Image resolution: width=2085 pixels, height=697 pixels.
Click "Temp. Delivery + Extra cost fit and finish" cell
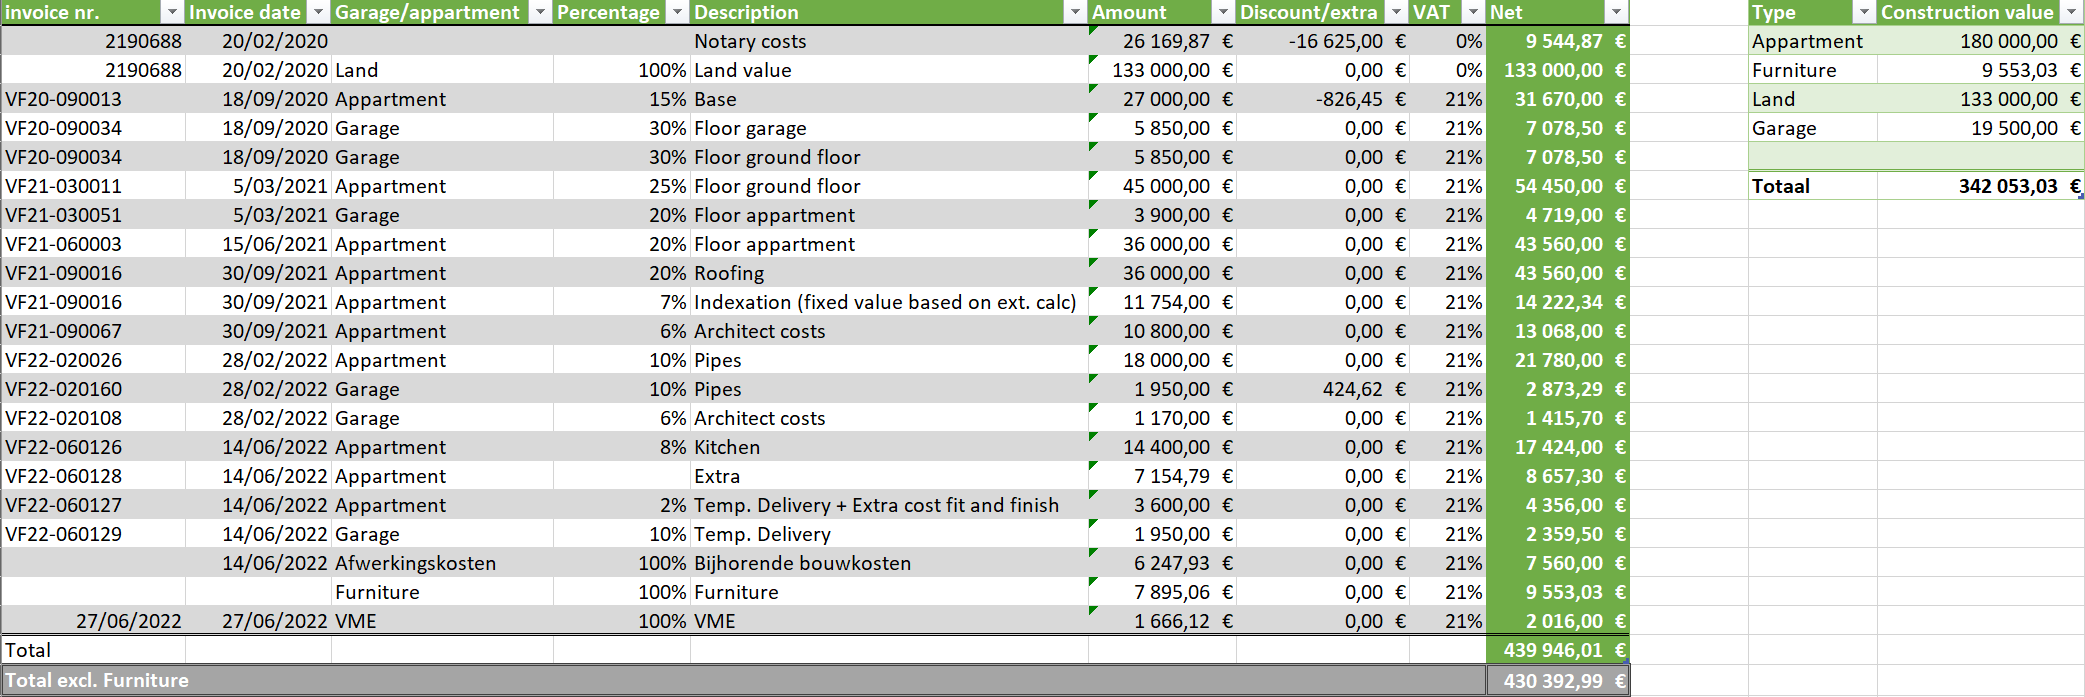pyautogui.click(x=889, y=505)
